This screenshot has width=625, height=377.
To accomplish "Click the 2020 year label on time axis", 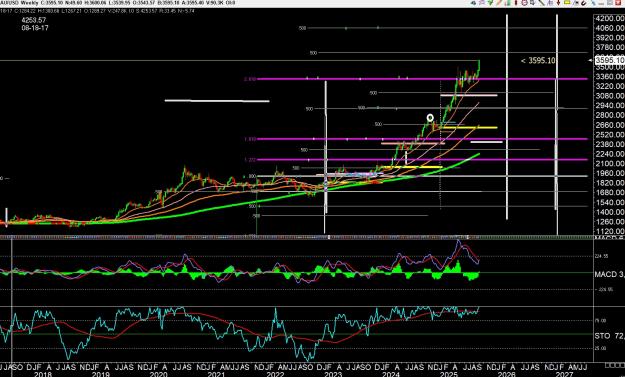I will 158,374.
